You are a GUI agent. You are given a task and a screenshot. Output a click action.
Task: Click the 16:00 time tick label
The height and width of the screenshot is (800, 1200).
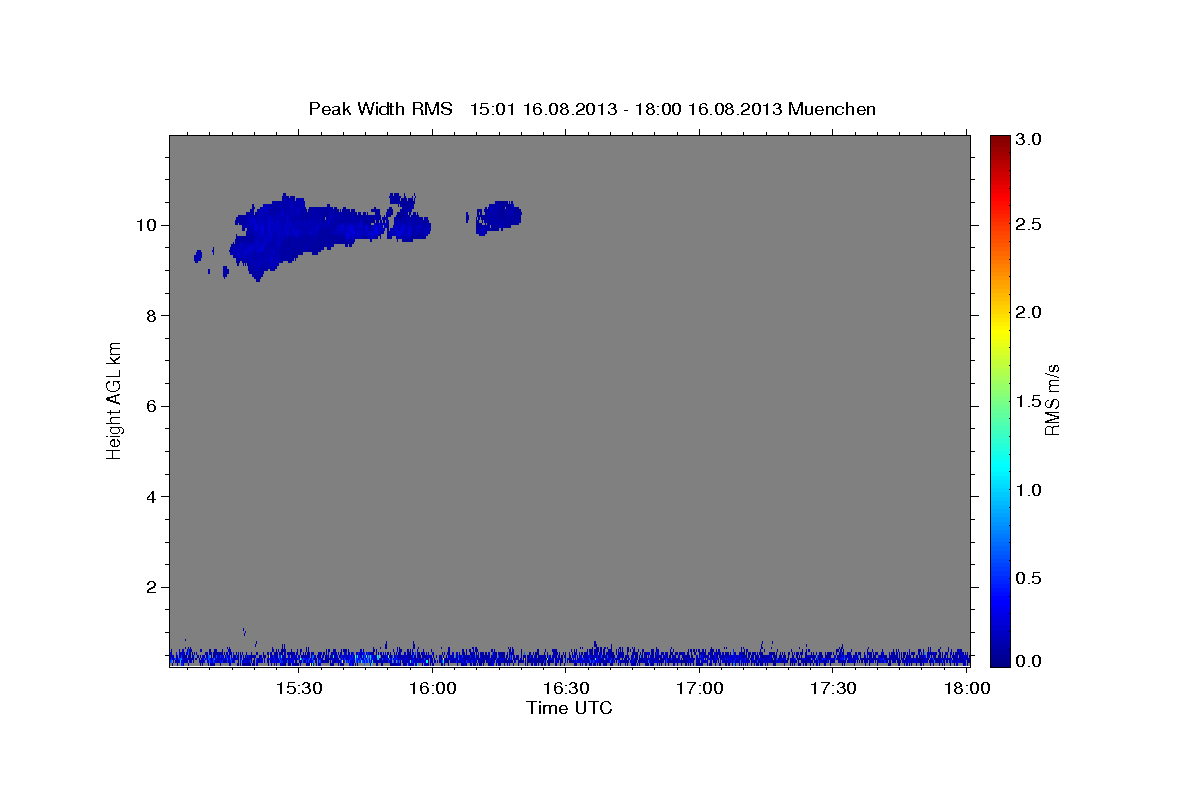433,688
